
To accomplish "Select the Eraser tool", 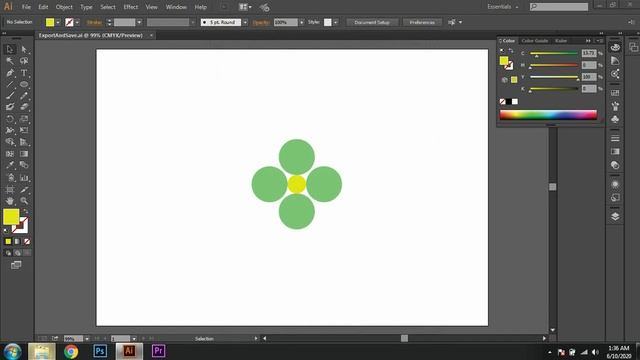I will [24, 107].
